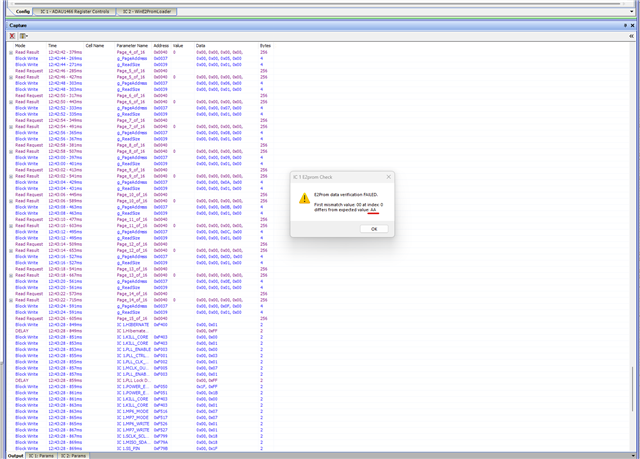The width and height of the screenshot is (640, 459).
Task: Expand Read Result row for Page_11_of_16
Action: point(11,226)
